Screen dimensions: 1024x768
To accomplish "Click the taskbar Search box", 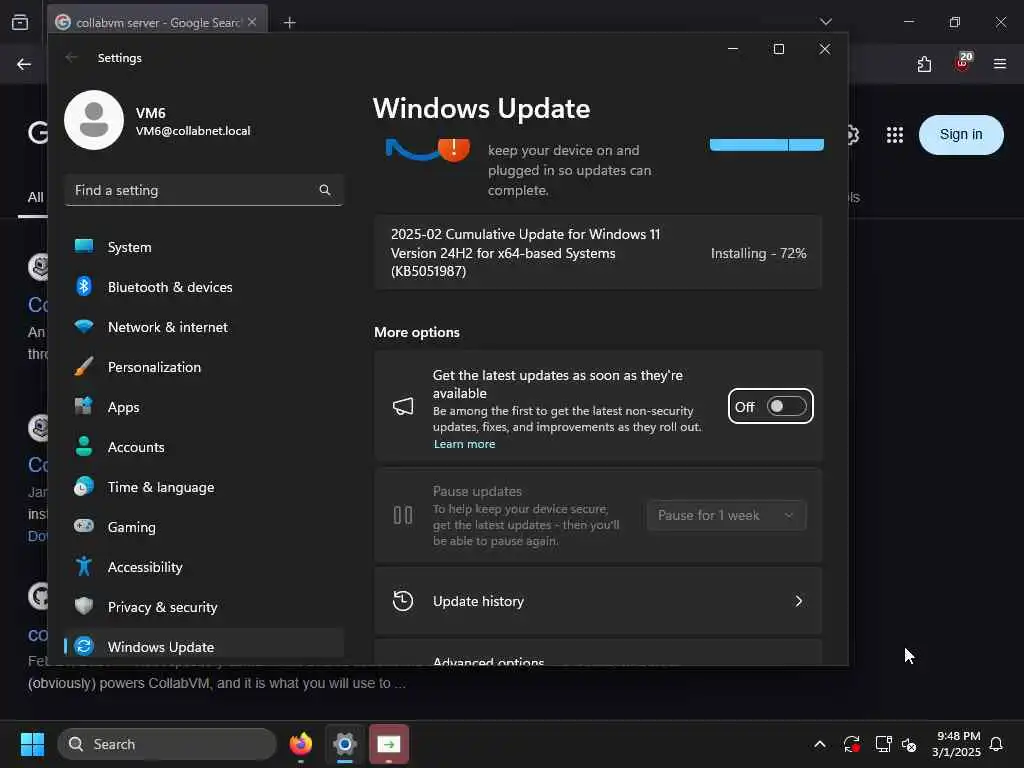I will pyautogui.click(x=167, y=744).
